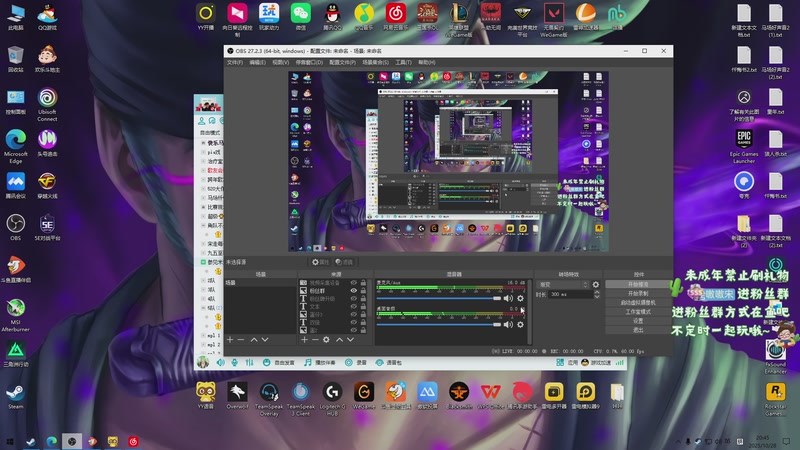Adjust the 桌面音频 volume slider

[439, 324]
